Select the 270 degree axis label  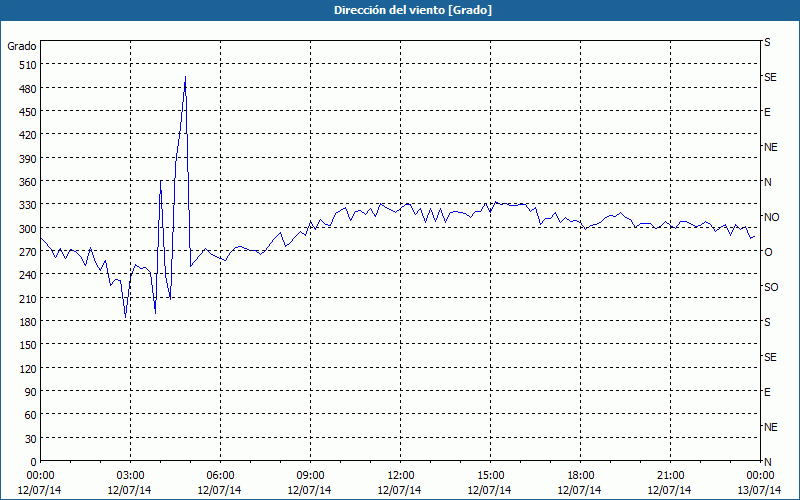pos(28,252)
